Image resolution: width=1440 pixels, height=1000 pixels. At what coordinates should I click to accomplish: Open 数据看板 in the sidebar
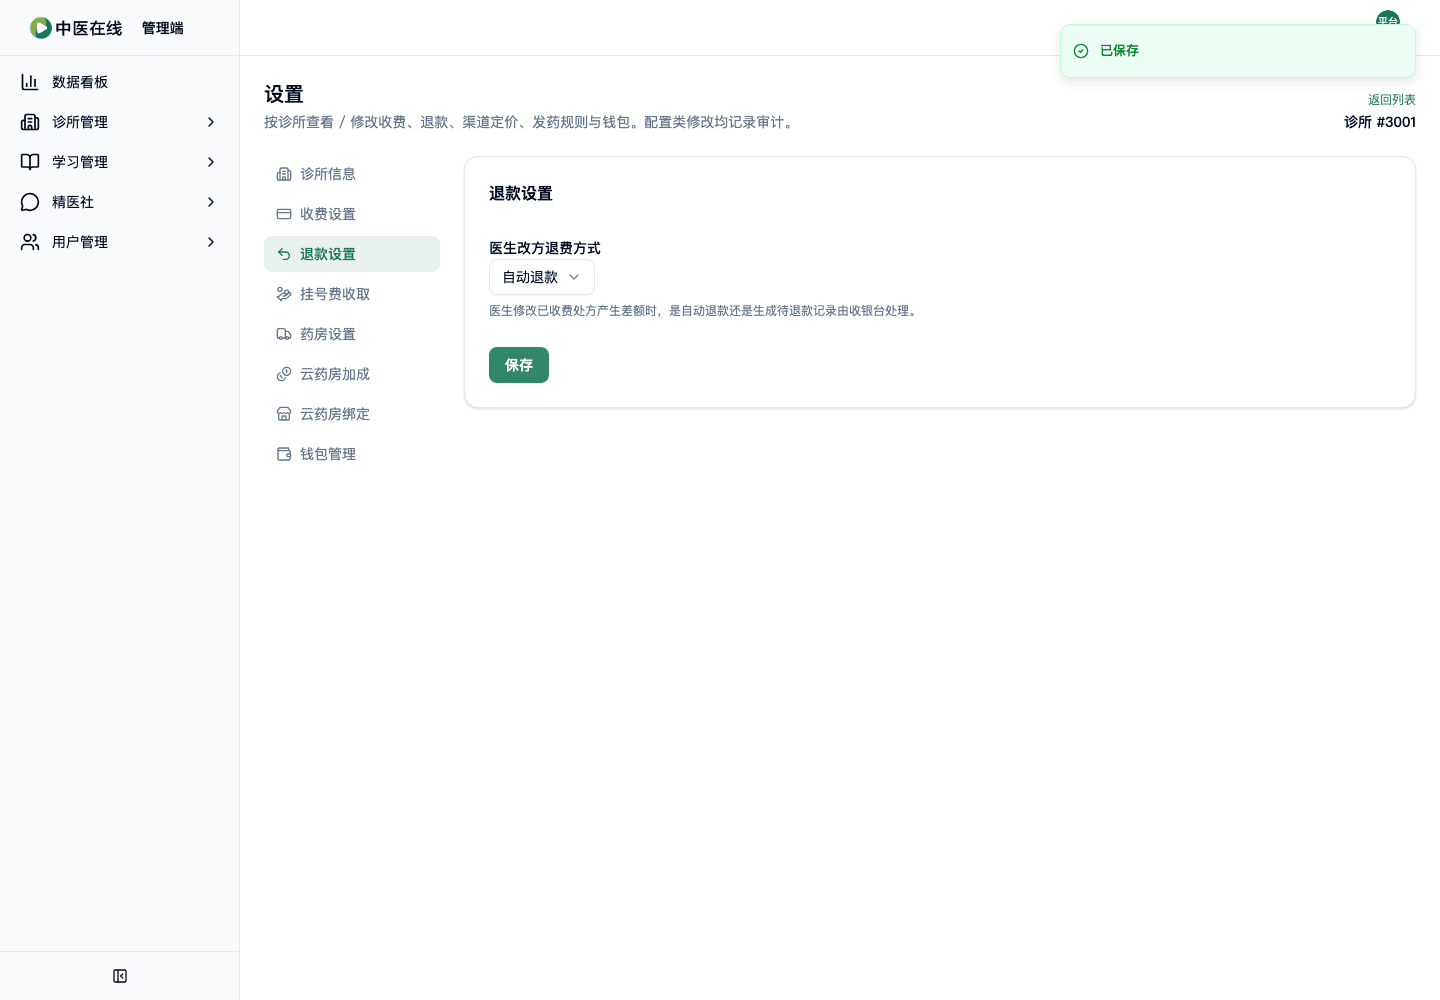click(120, 82)
